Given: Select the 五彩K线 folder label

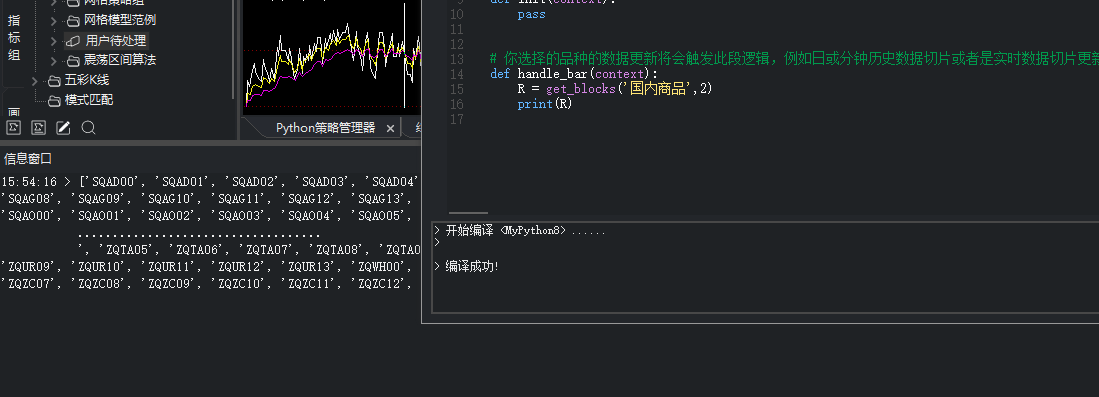Looking at the screenshot, I should coord(87,80).
